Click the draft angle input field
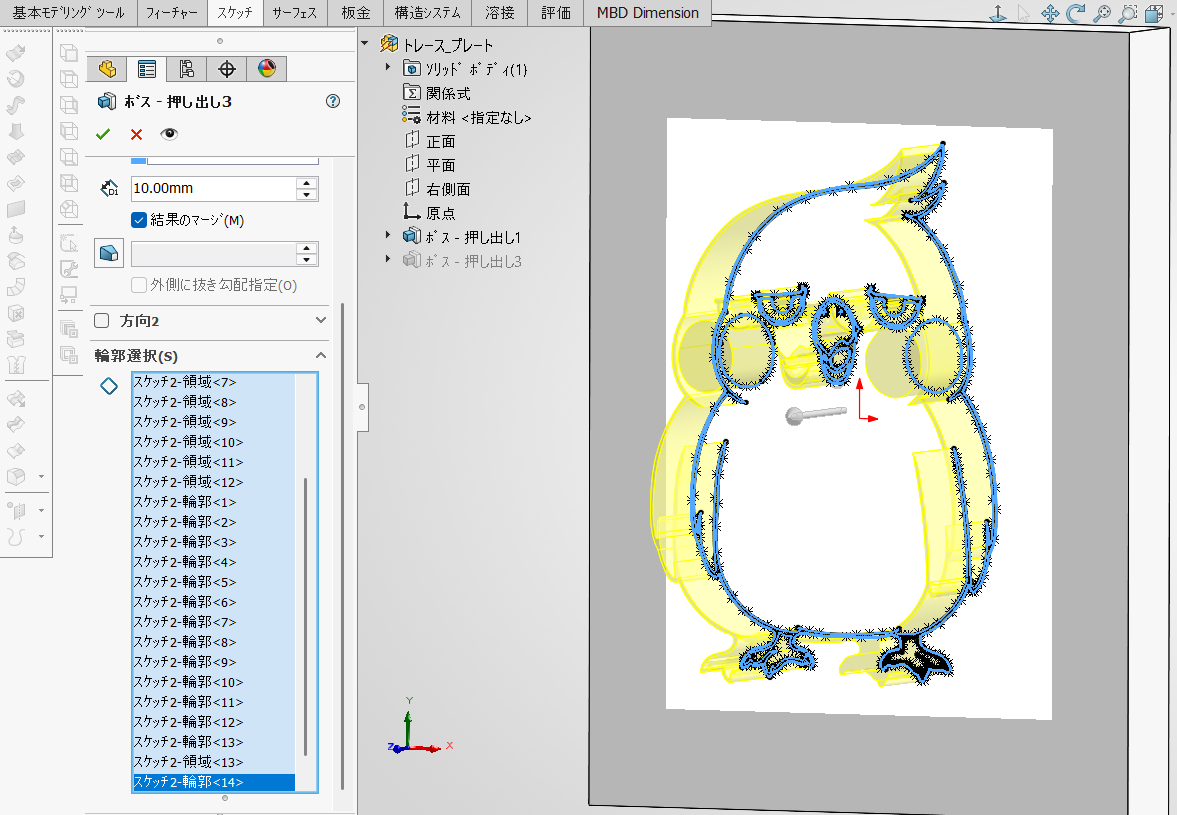This screenshot has width=1177, height=815. 213,254
